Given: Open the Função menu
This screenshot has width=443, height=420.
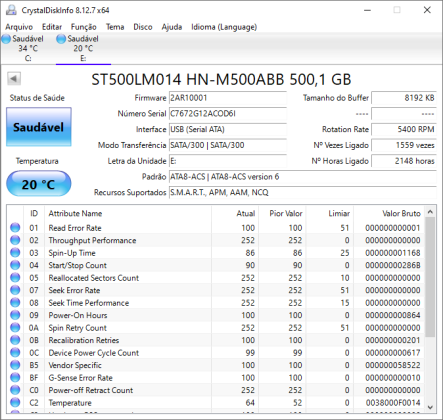Looking at the screenshot, I should [83, 27].
